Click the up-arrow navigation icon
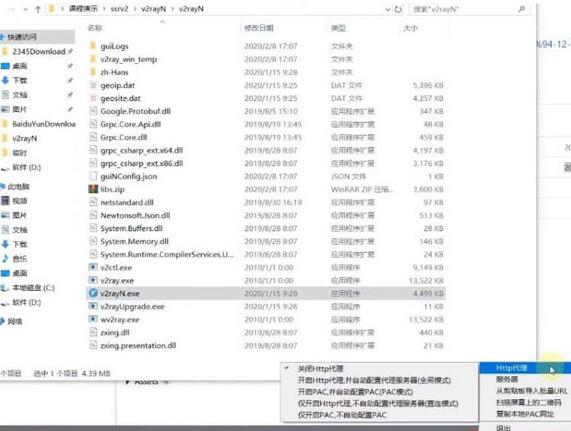Screen dimensions: 571x431 38,9
